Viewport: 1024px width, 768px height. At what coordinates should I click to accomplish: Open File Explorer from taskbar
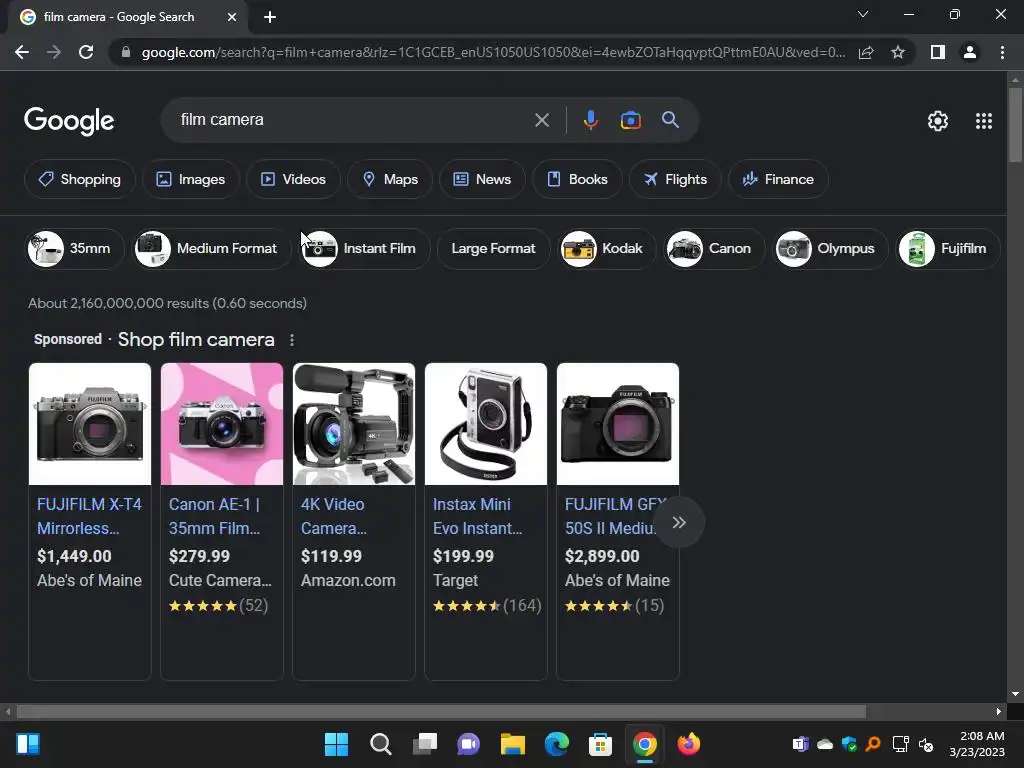click(513, 744)
